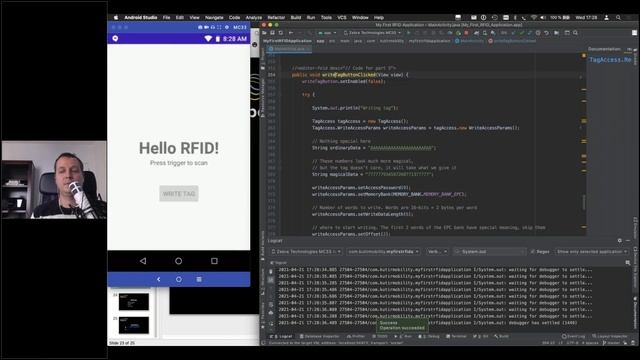This screenshot has height=360, width=640.
Task: Open the Zebra Technologies MC33 device dropdown in toolbar
Action: 372,33
